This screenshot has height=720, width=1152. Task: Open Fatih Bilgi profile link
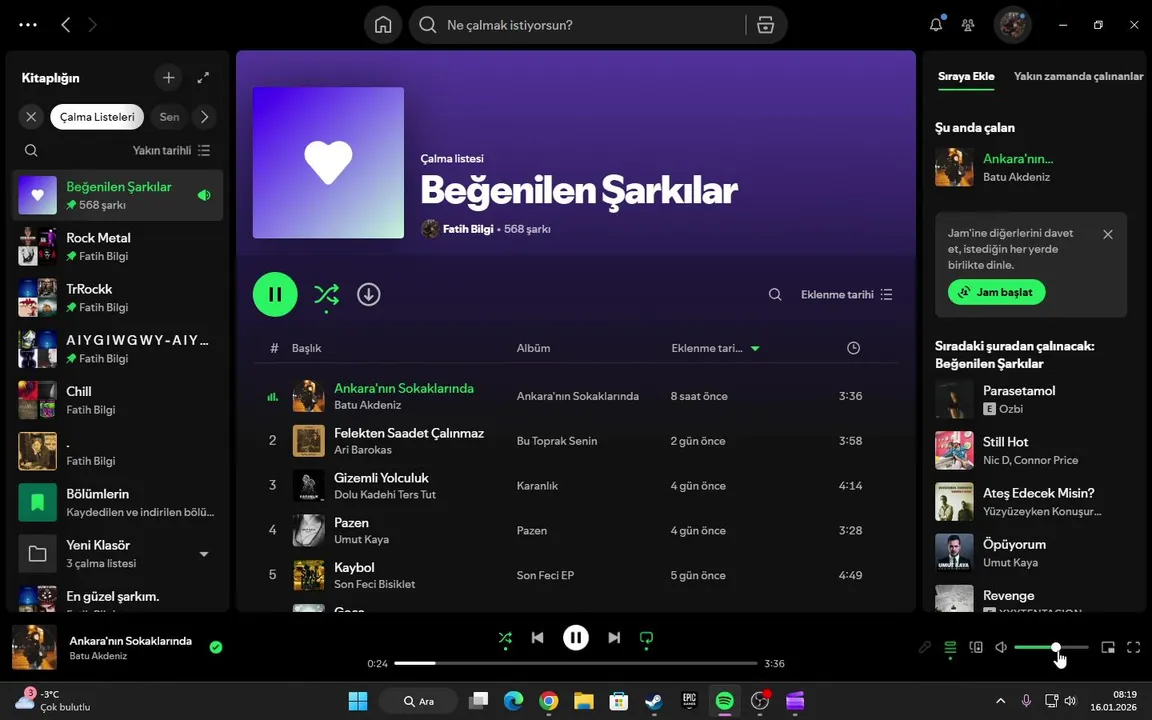click(468, 229)
